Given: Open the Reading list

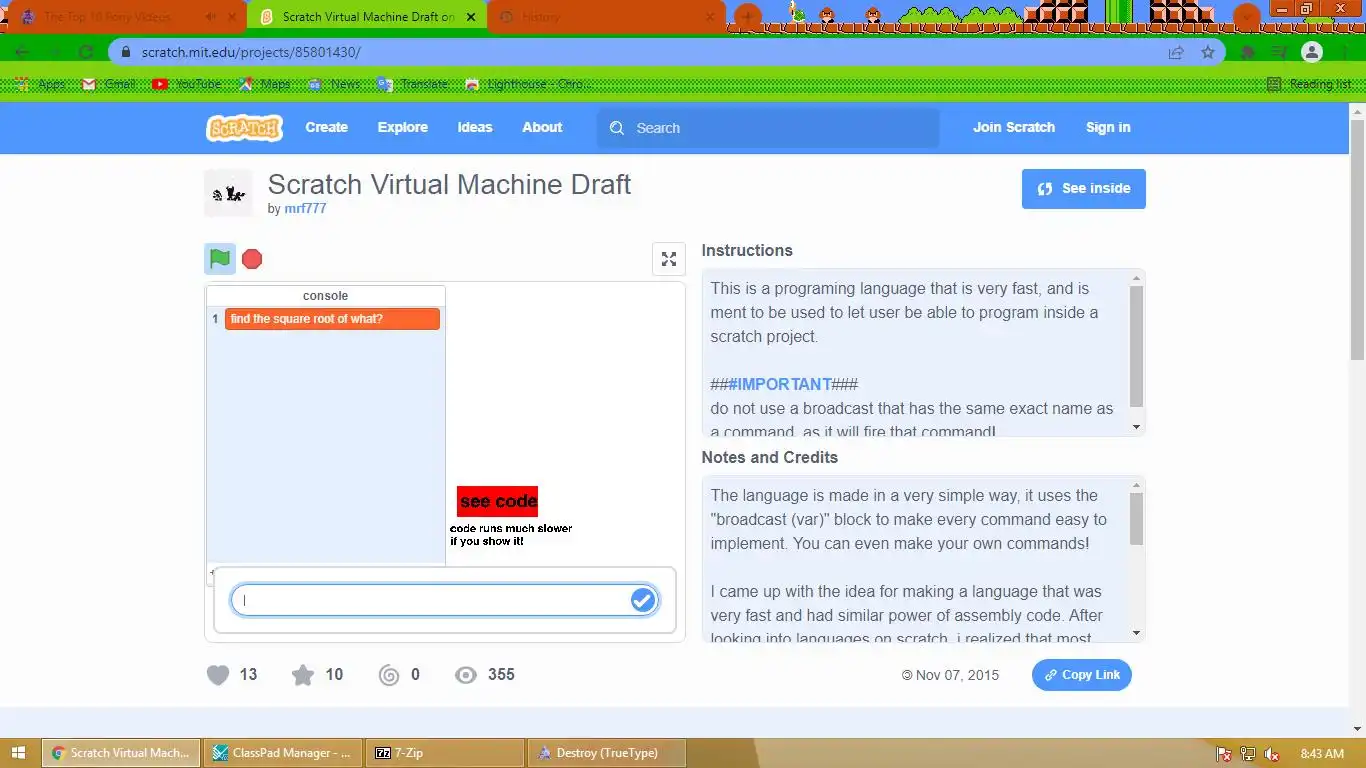Looking at the screenshot, I should tap(1309, 84).
